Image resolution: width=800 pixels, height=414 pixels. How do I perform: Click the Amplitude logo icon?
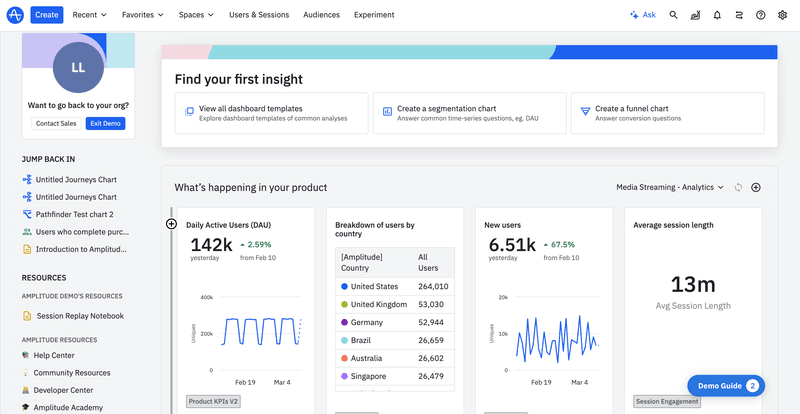coord(14,15)
